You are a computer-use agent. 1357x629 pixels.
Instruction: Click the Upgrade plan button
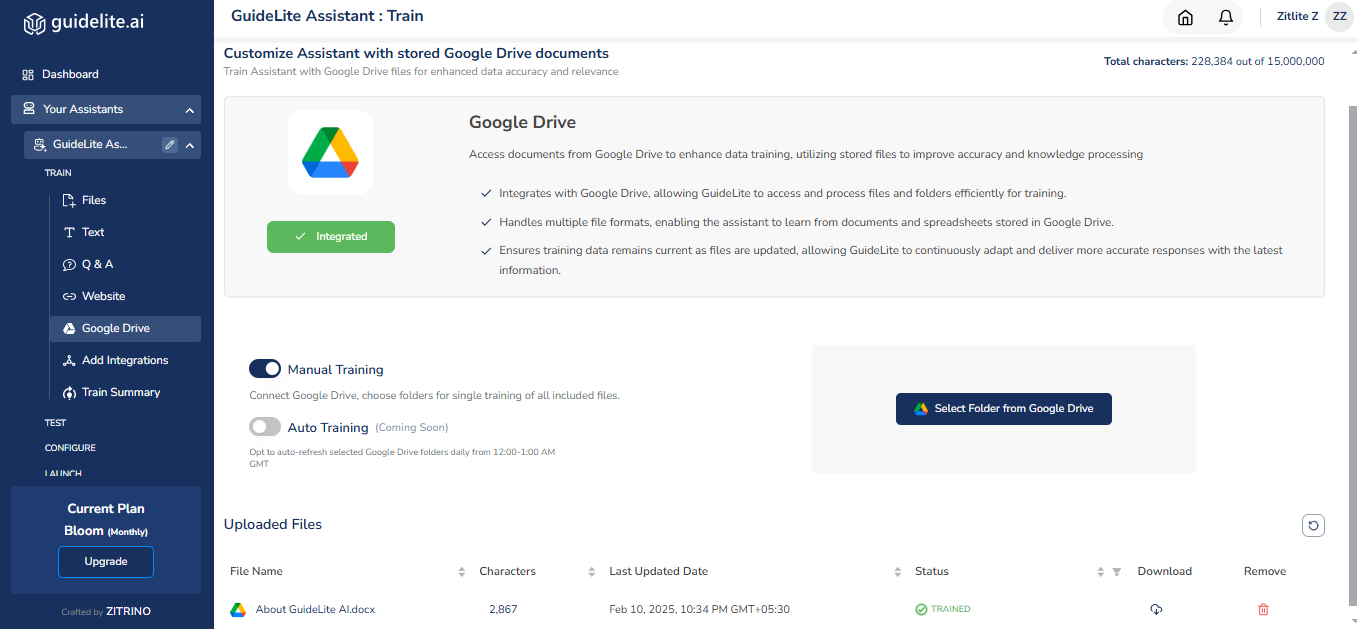[x=106, y=562]
